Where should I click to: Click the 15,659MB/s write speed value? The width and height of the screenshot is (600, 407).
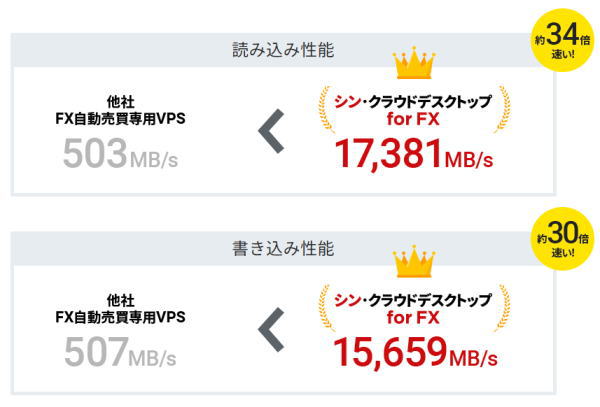click(x=416, y=353)
